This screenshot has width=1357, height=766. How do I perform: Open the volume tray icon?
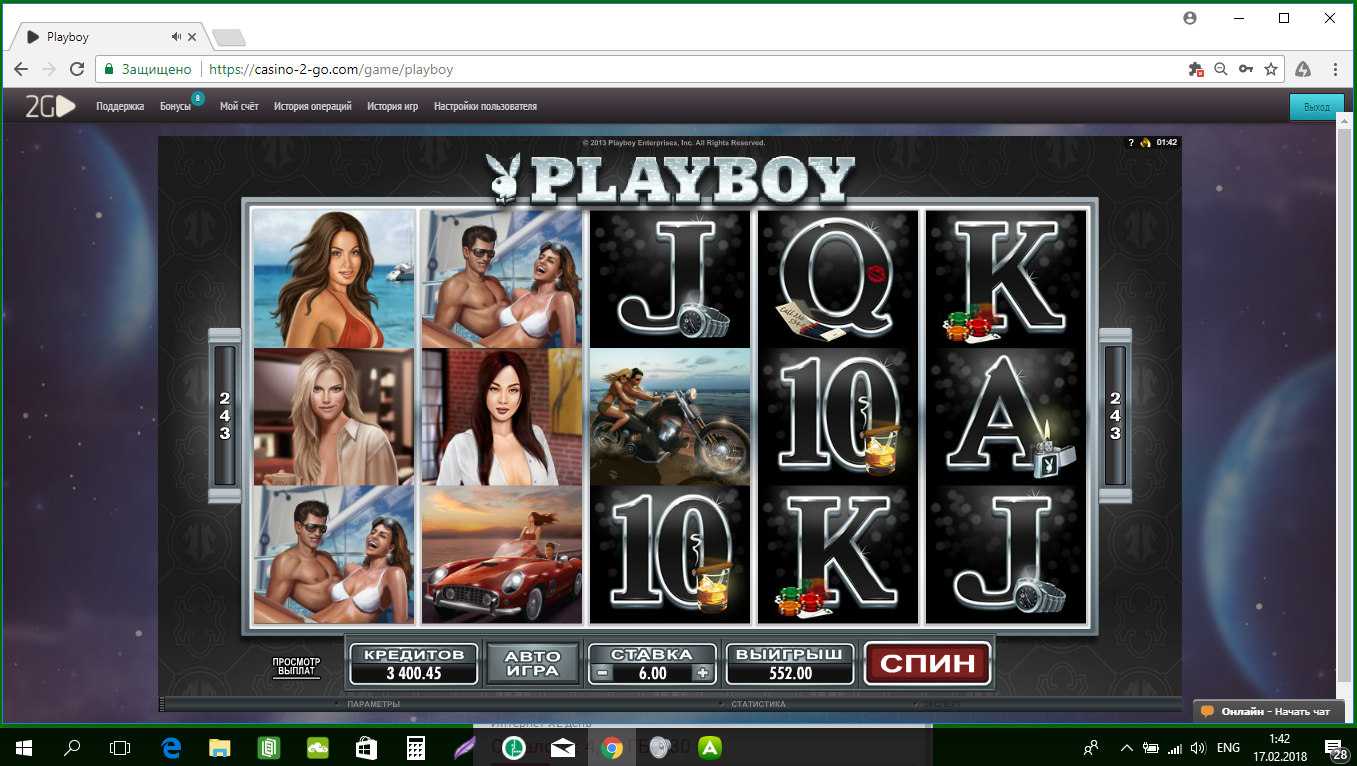pos(1198,747)
